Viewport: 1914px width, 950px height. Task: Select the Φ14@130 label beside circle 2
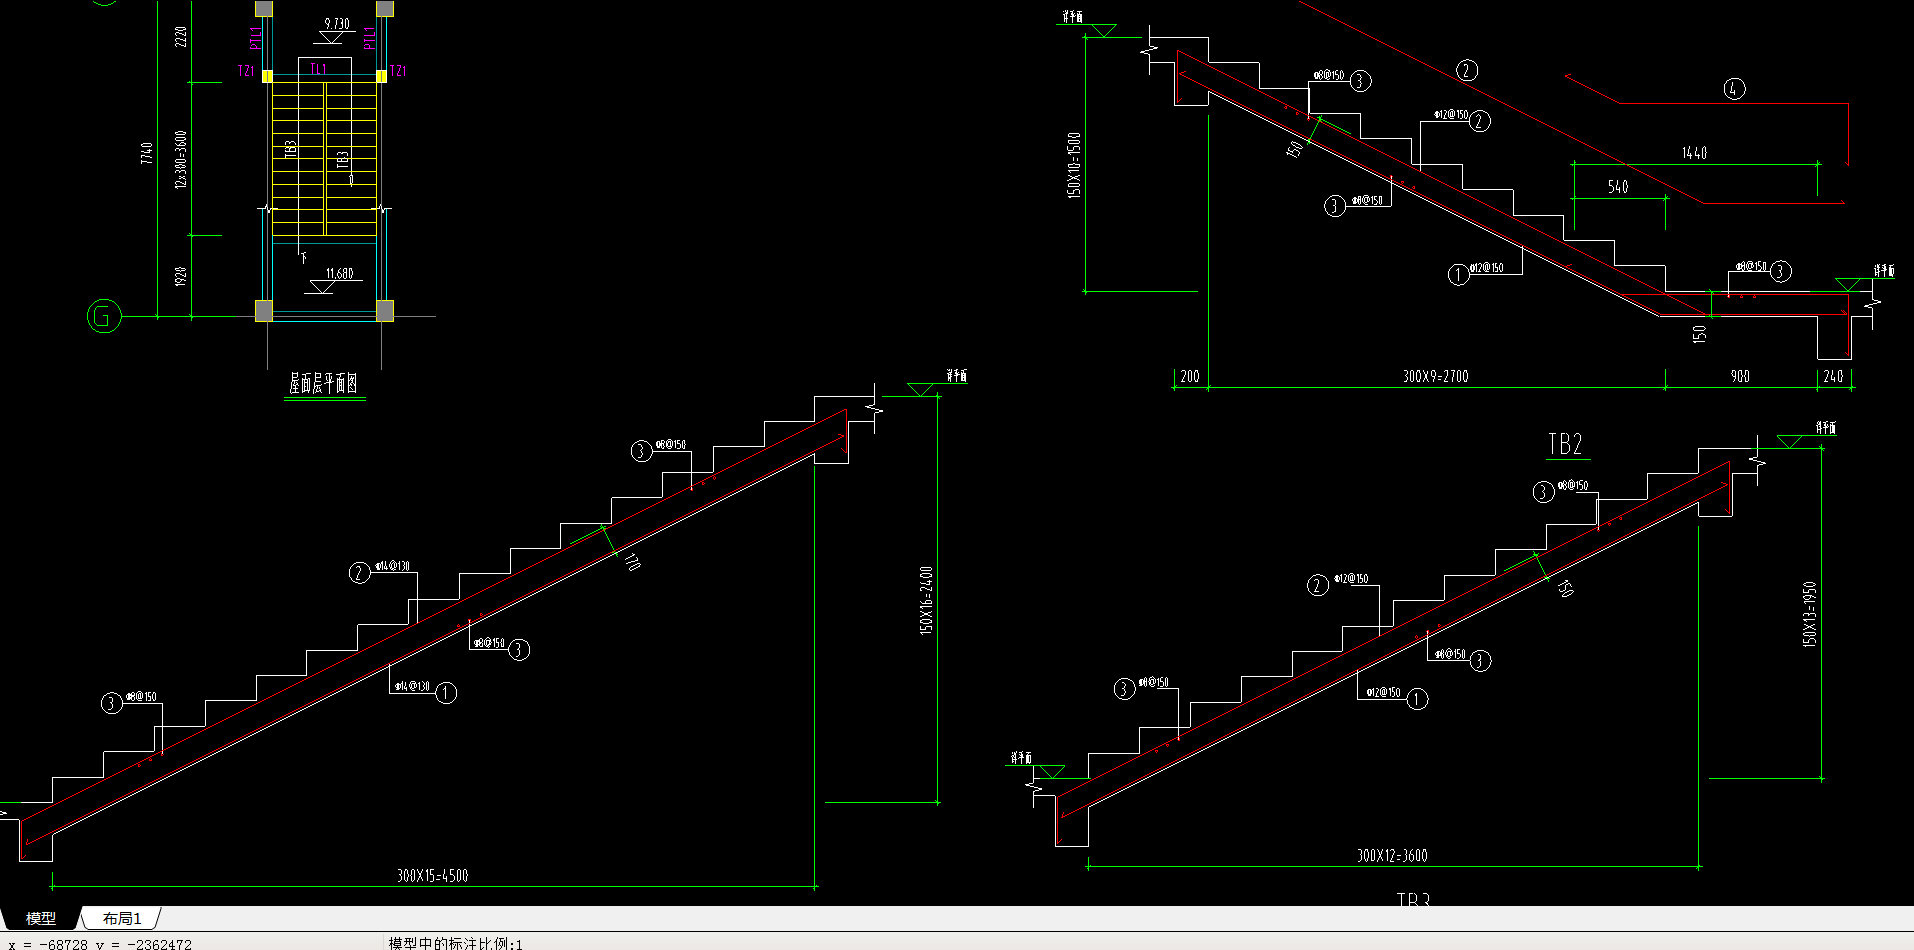click(x=393, y=566)
